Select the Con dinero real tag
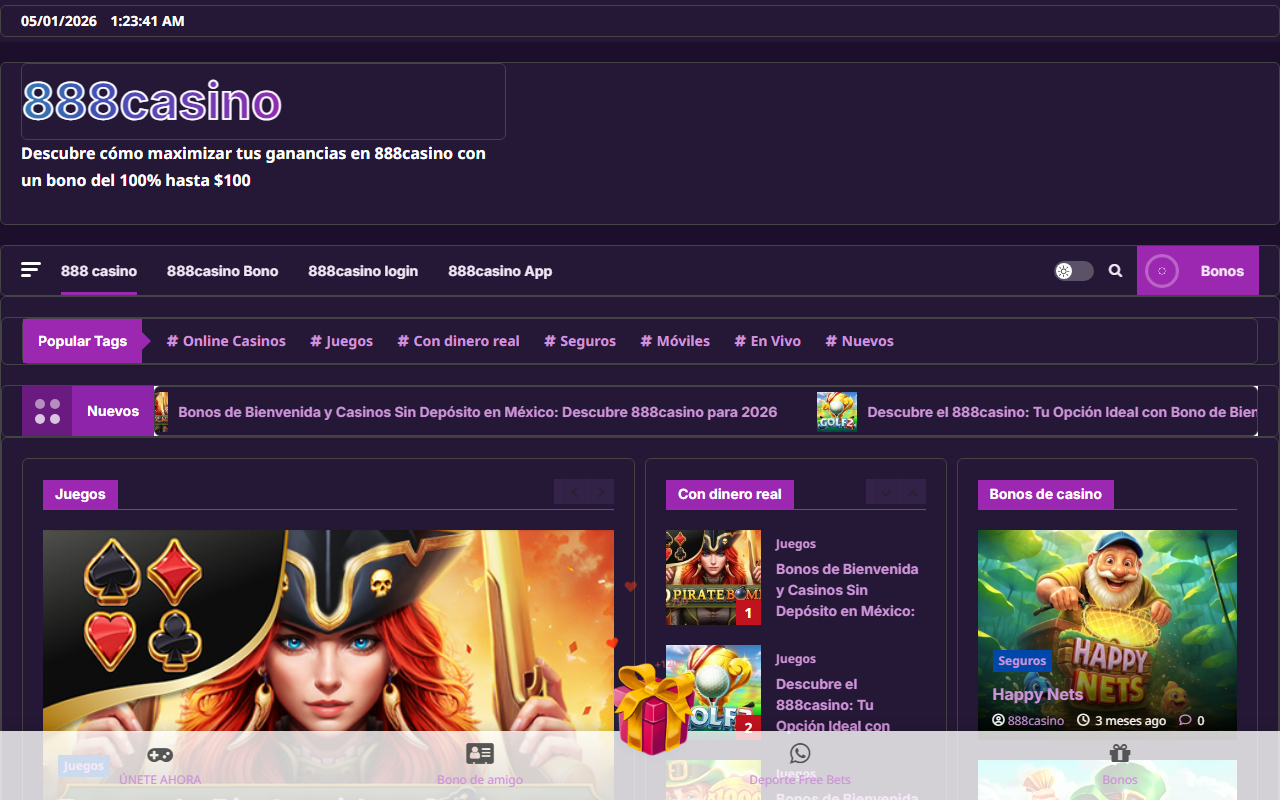This screenshot has height=800, width=1280. 458,341
